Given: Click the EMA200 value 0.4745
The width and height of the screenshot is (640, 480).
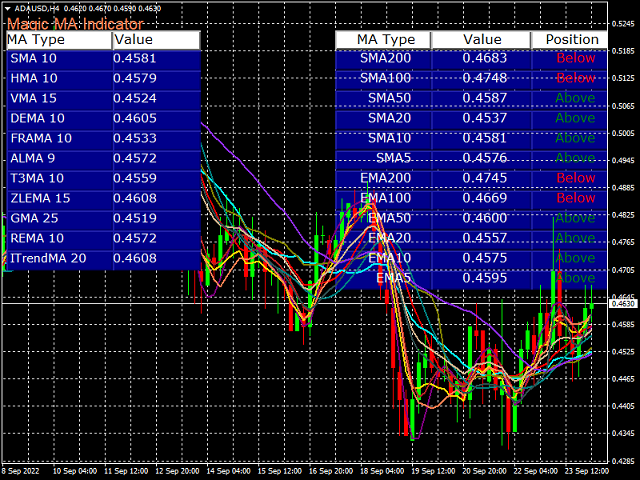Looking at the screenshot, I should [x=482, y=178].
